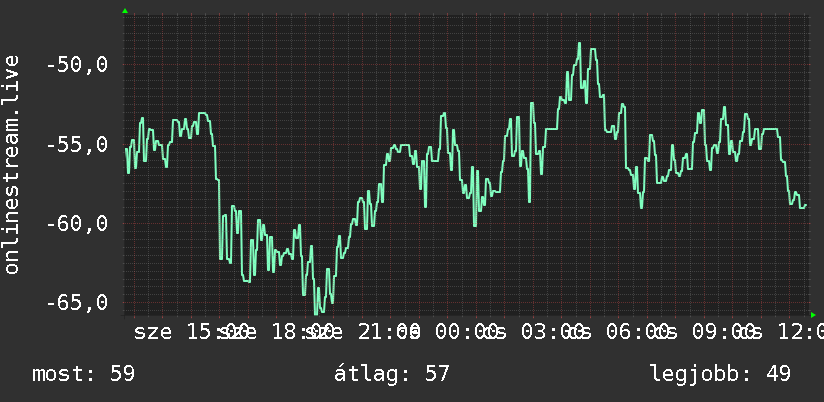Viewport: 824px width, 402px height.
Task: Click the green arrow atop the y-axis
Action: (x=125, y=11)
